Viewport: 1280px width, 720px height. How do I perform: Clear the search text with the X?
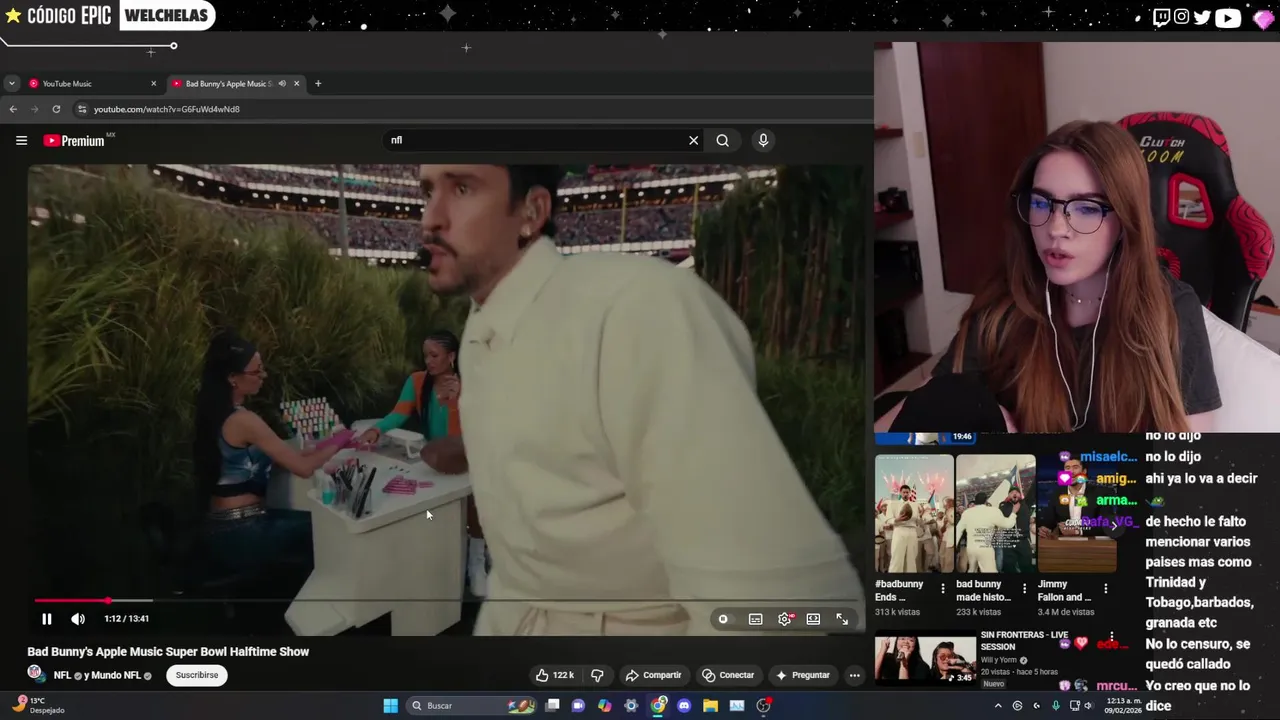point(693,140)
